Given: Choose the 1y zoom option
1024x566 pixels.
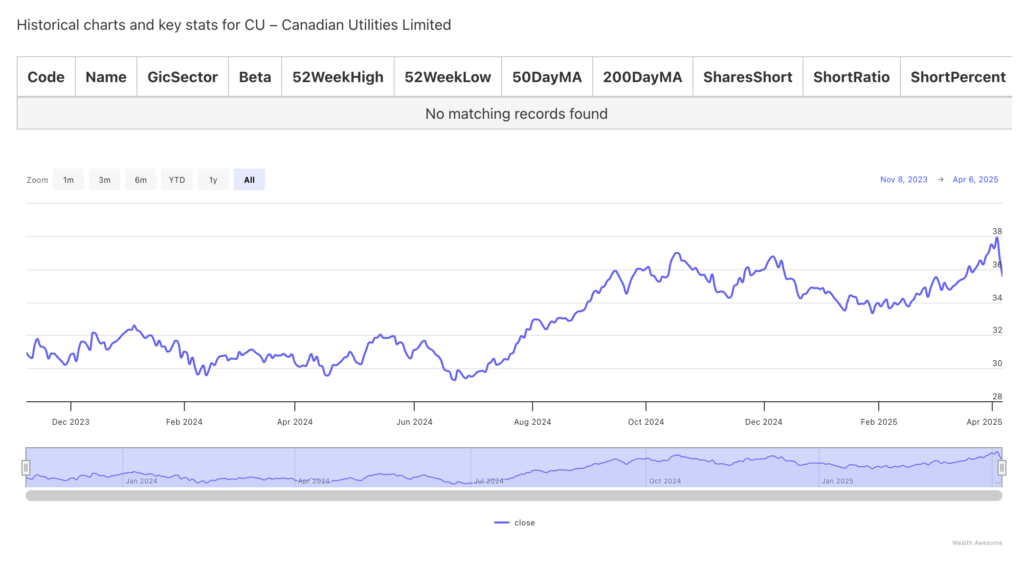Looking at the screenshot, I should [x=213, y=180].
